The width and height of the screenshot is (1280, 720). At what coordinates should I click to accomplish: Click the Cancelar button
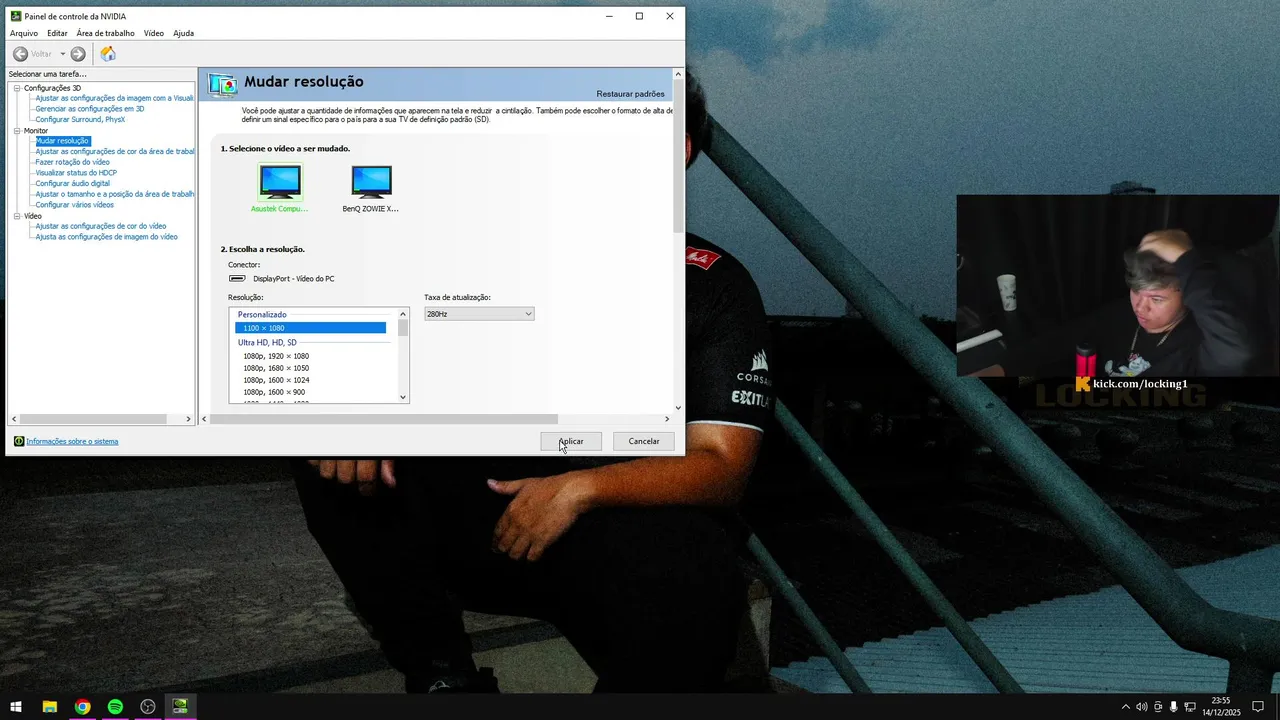point(644,441)
